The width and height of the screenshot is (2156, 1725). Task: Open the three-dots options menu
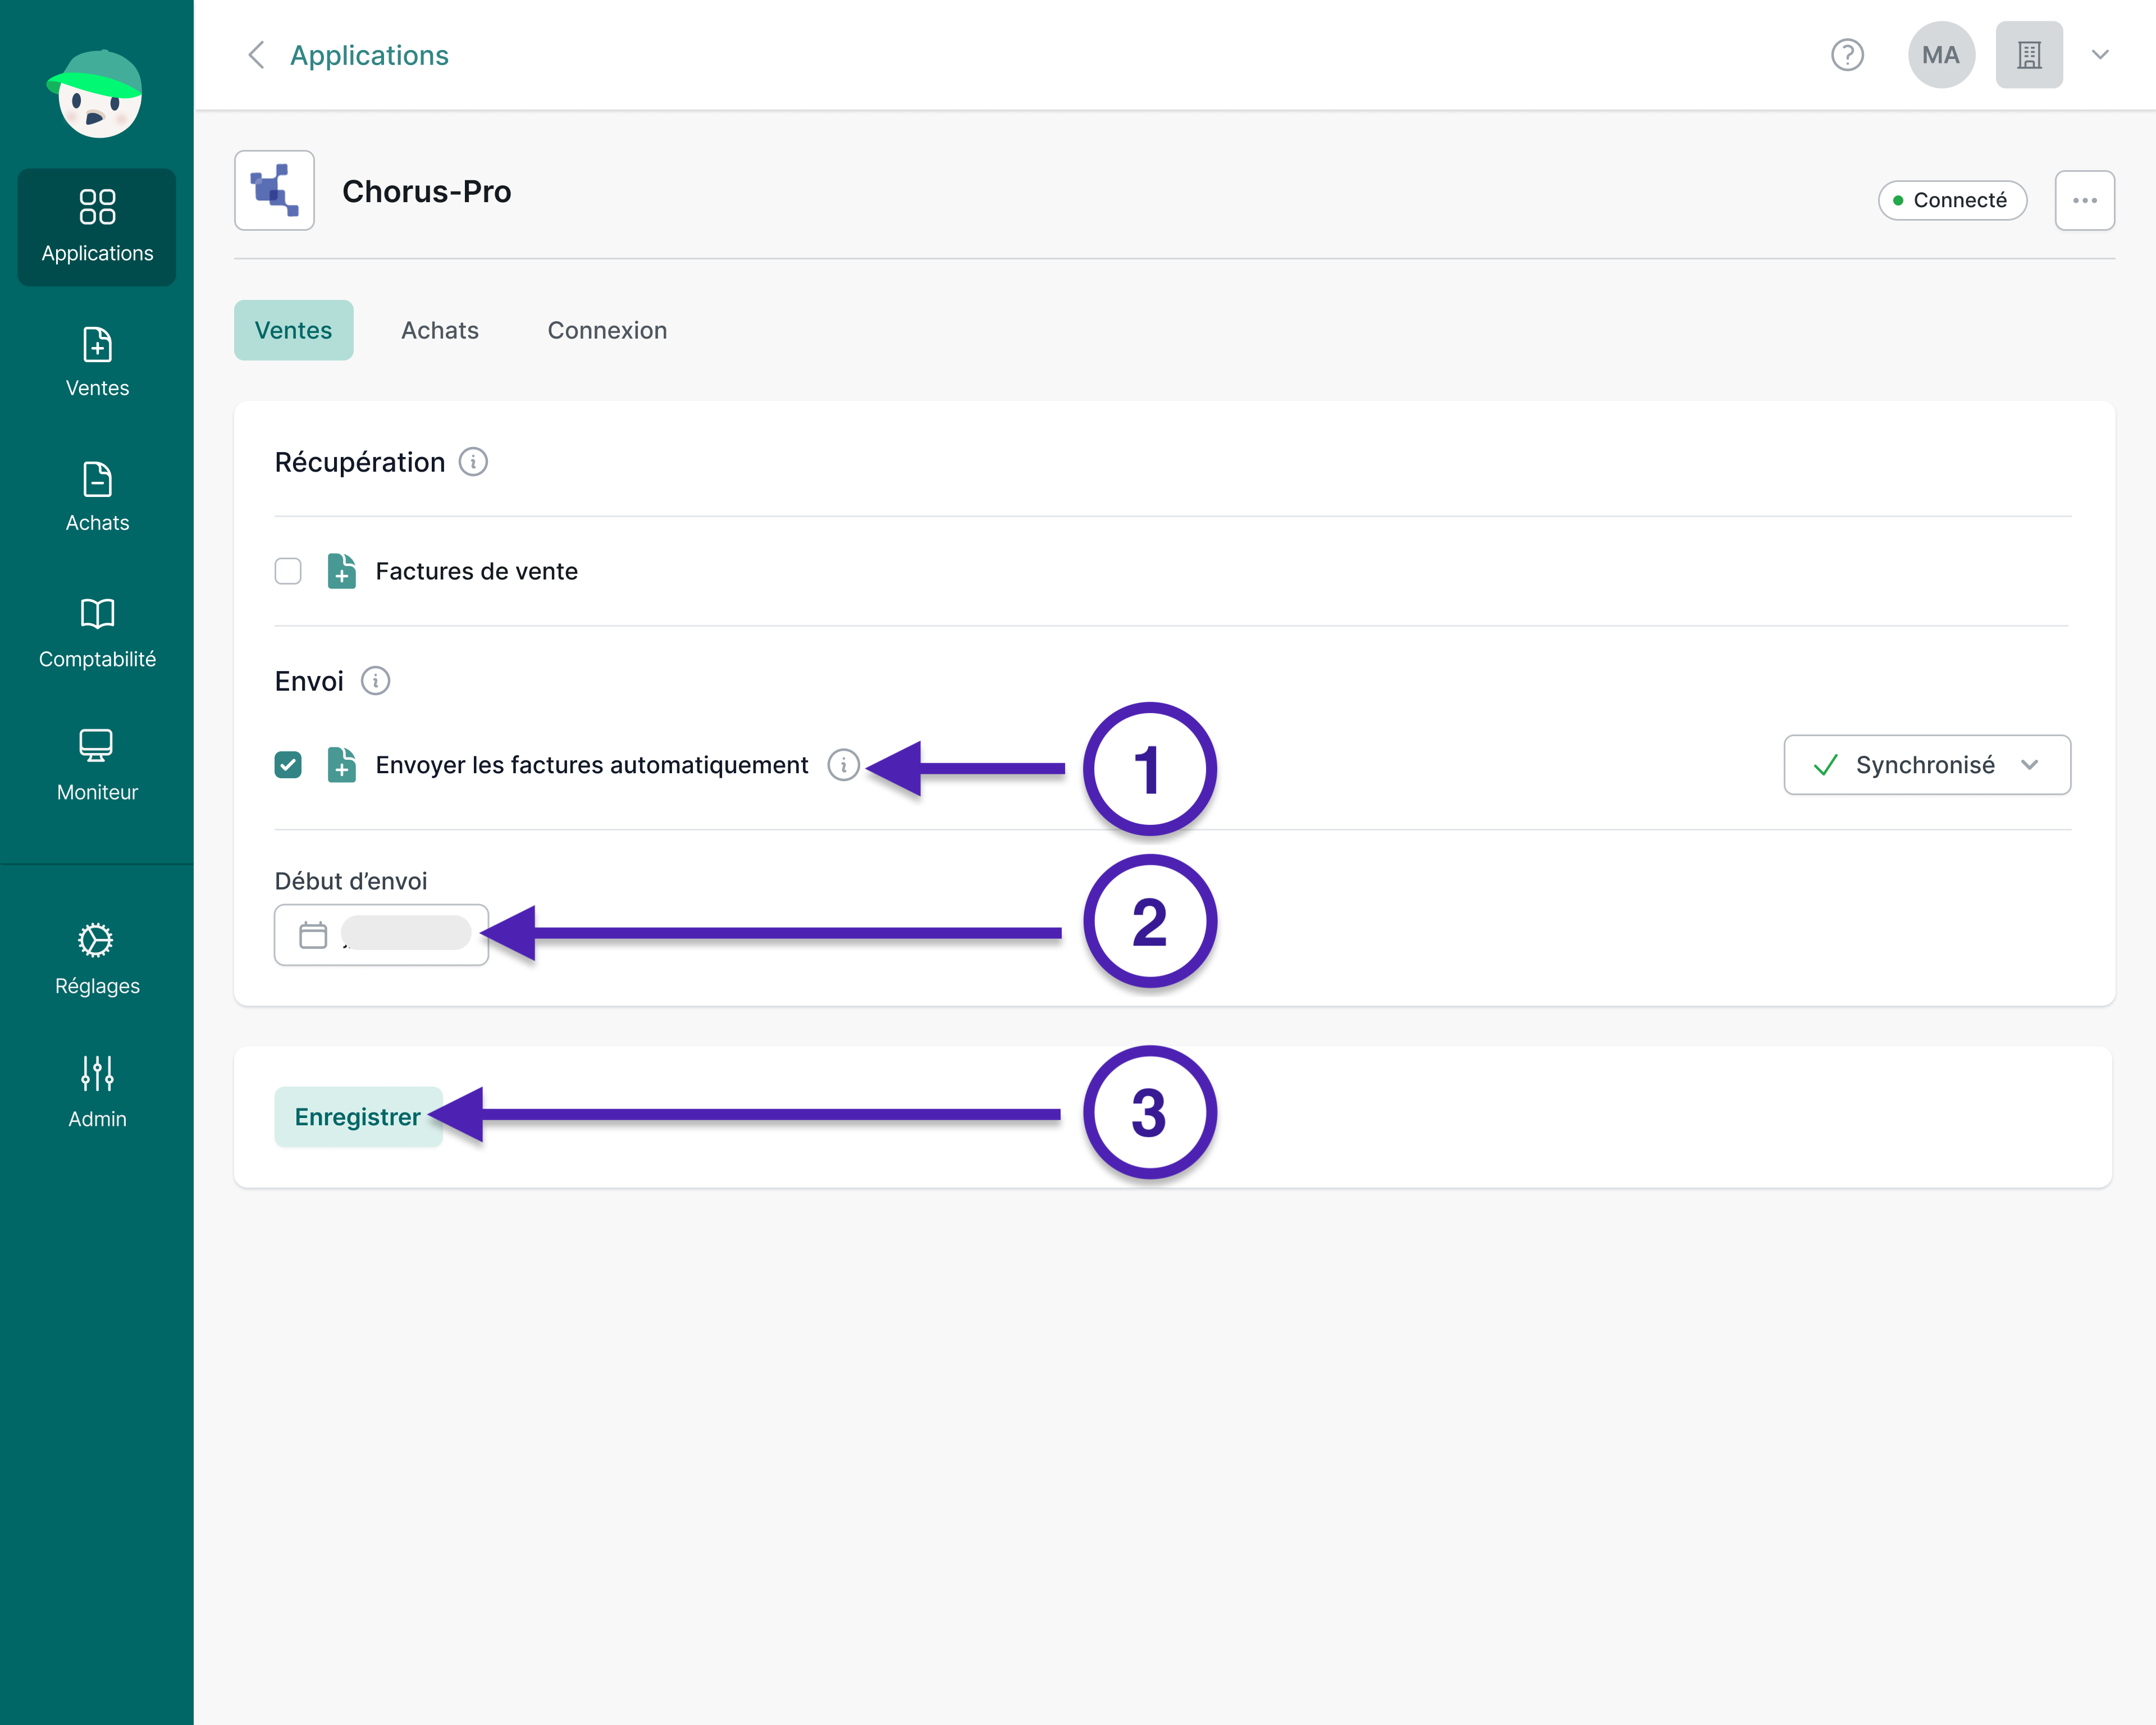tap(2084, 200)
